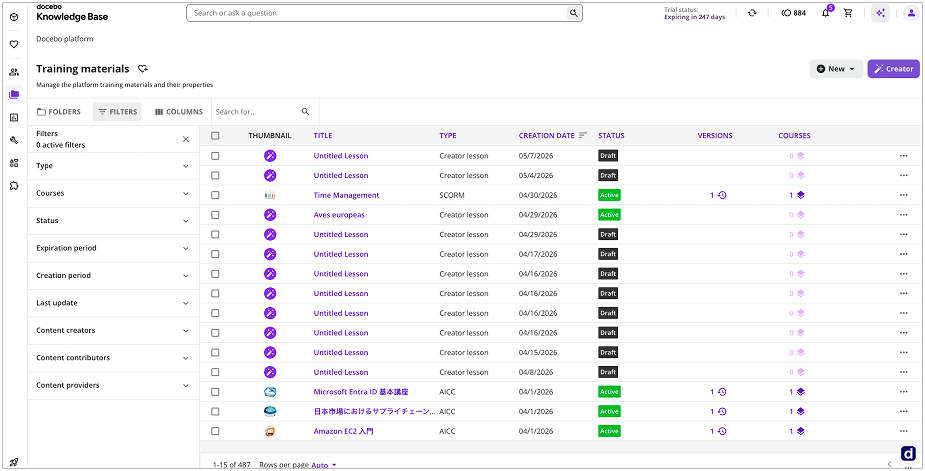Close the Filters panel with X
Viewport: 925px width, 471px height.
[186, 139]
